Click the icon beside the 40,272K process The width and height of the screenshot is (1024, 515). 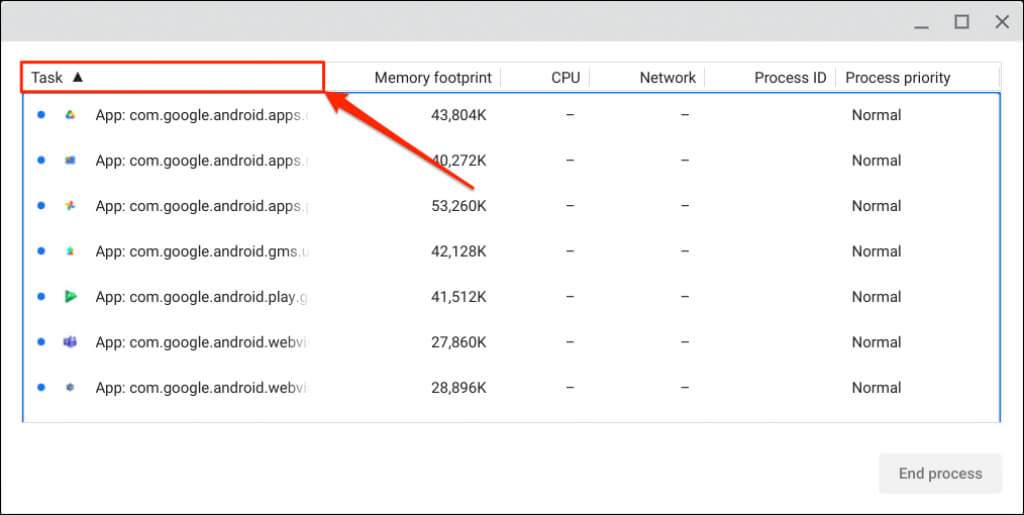click(70, 160)
